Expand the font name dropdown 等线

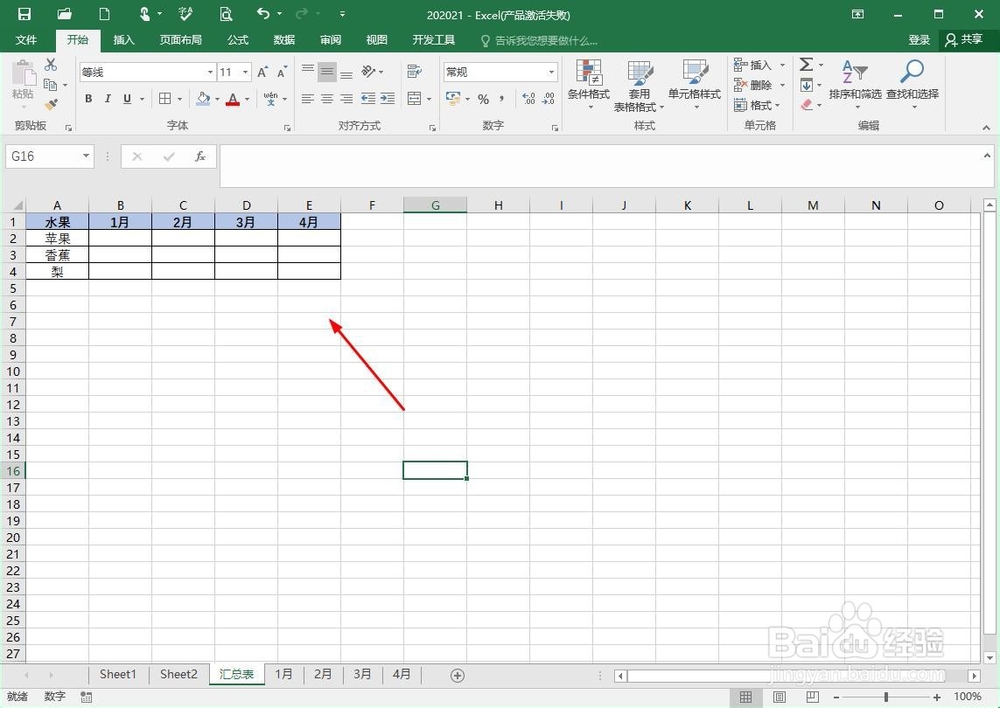coord(210,72)
